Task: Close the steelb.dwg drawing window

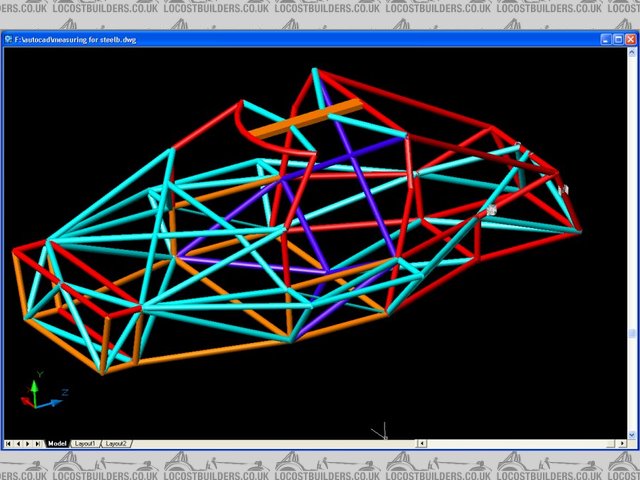Action: (x=631, y=39)
